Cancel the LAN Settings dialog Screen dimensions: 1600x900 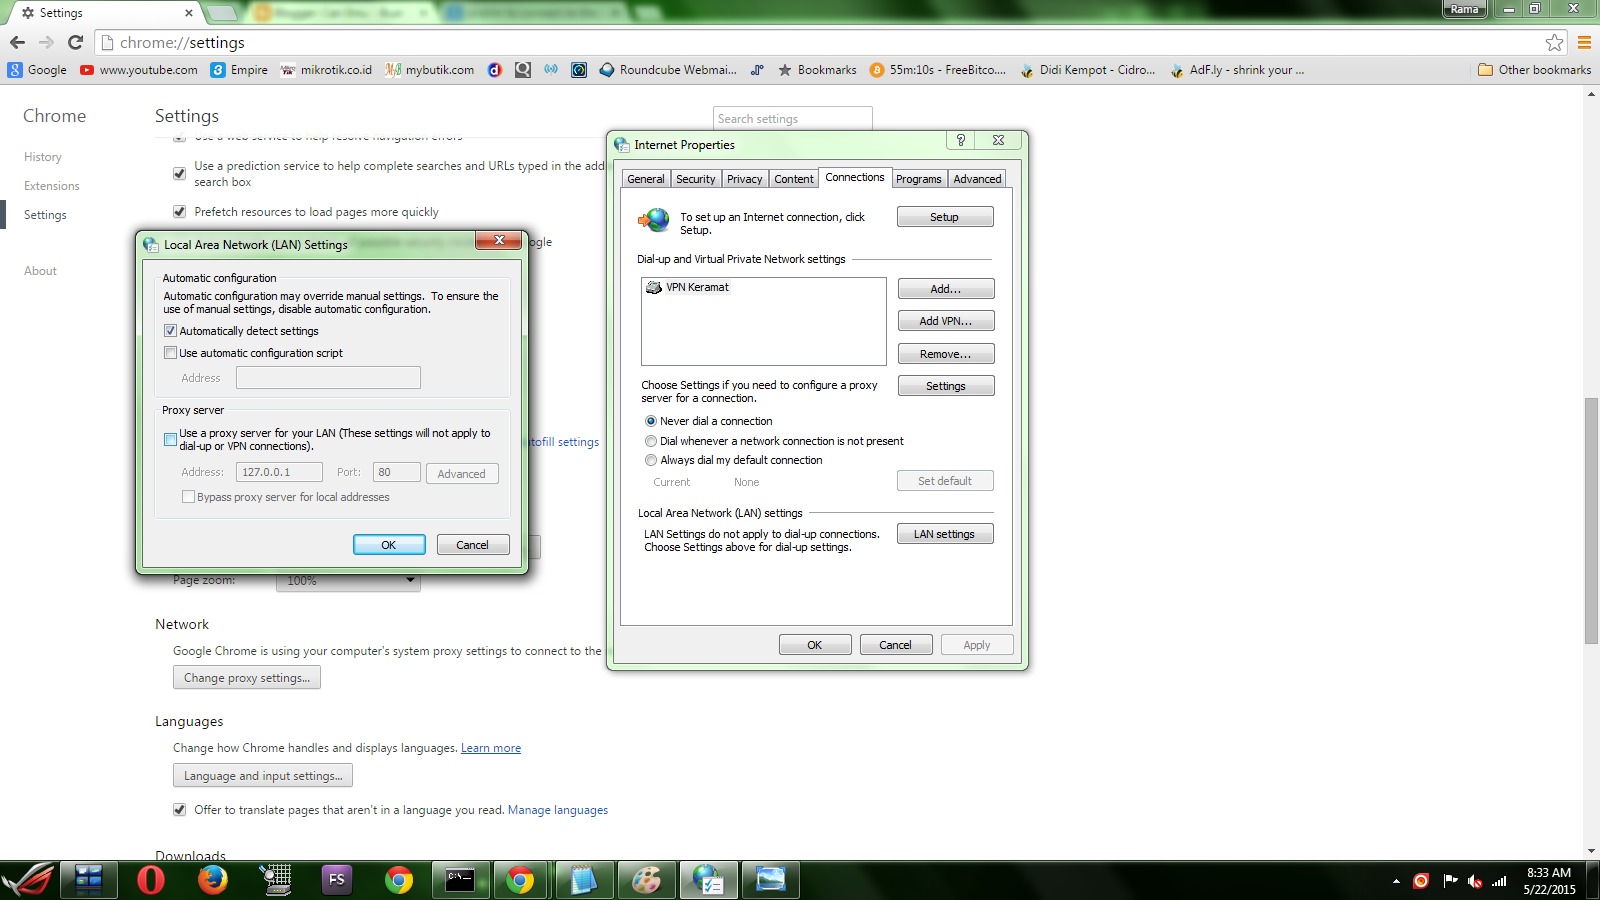(473, 545)
